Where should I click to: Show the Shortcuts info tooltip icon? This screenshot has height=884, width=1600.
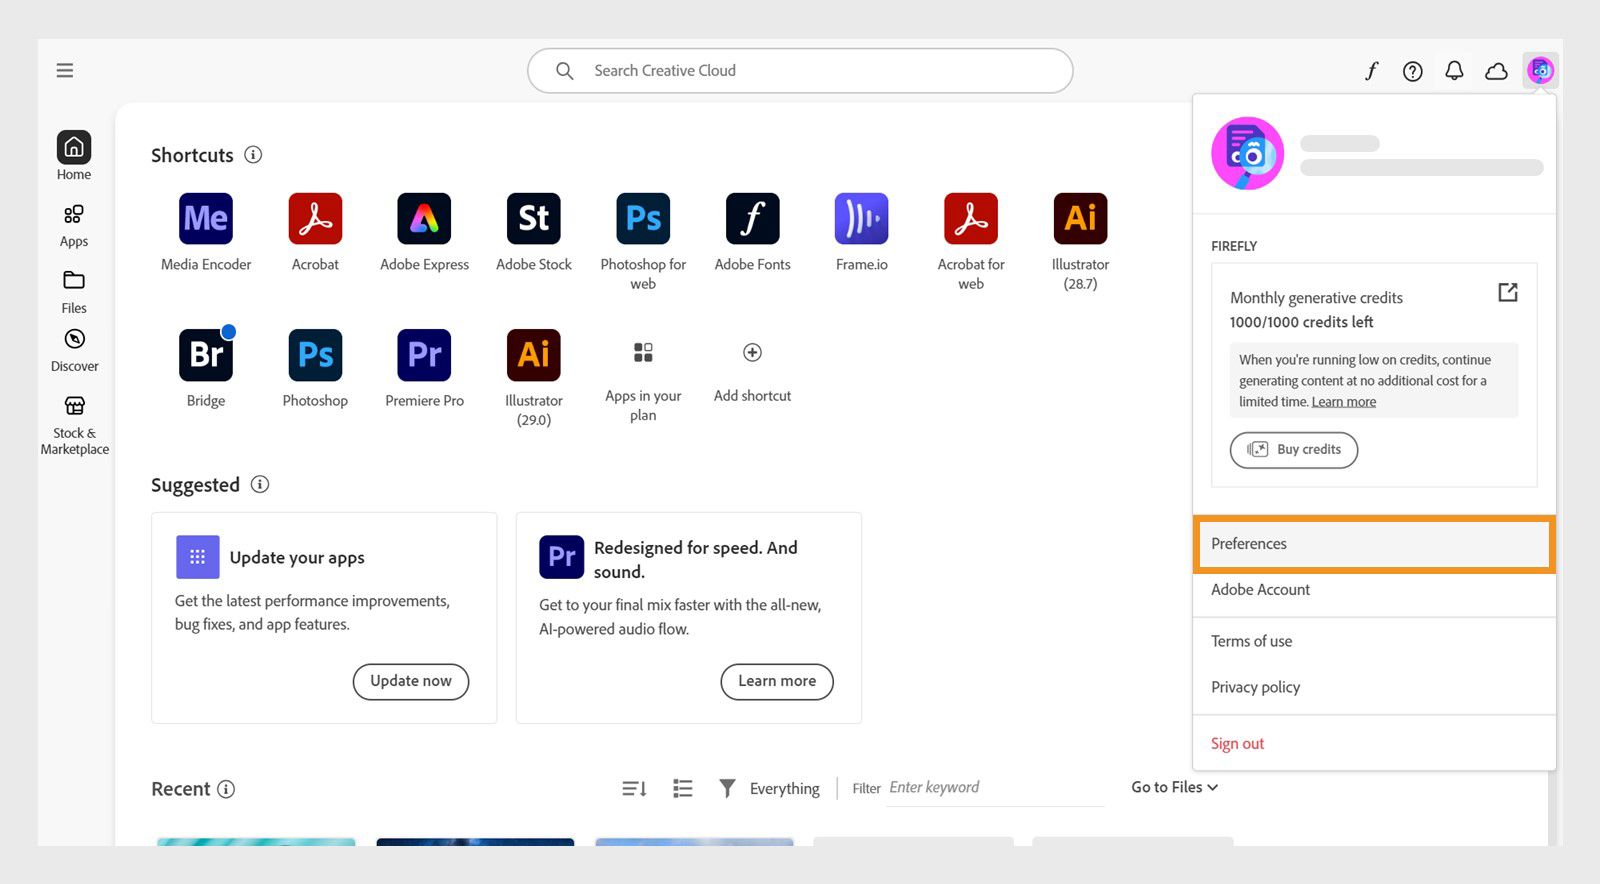click(x=253, y=155)
